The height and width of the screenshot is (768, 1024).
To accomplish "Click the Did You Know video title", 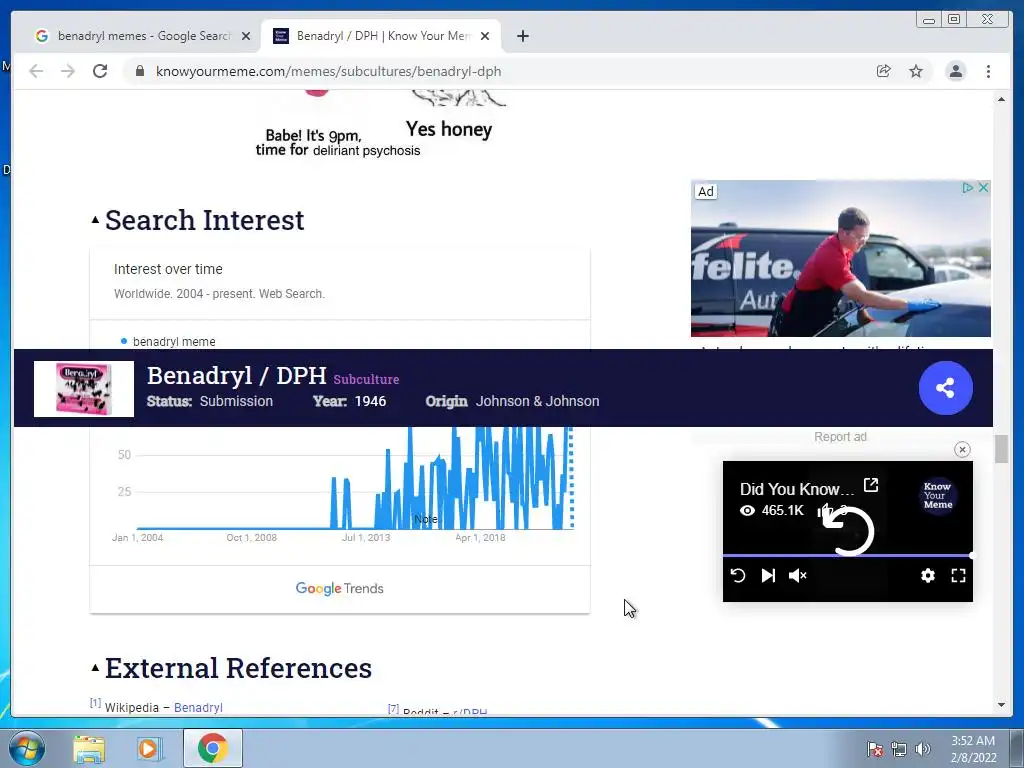I will (x=797, y=489).
